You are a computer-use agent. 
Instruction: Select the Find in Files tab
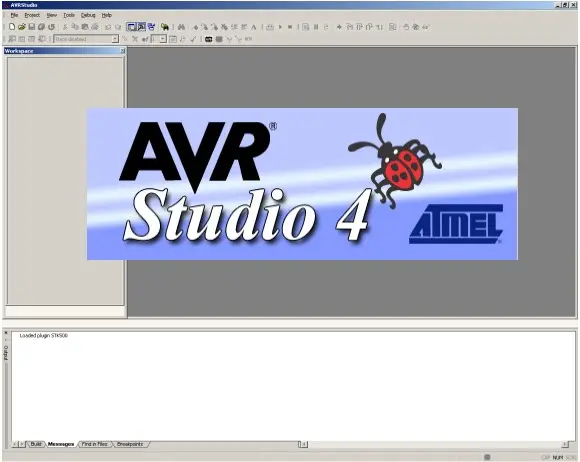95,444
